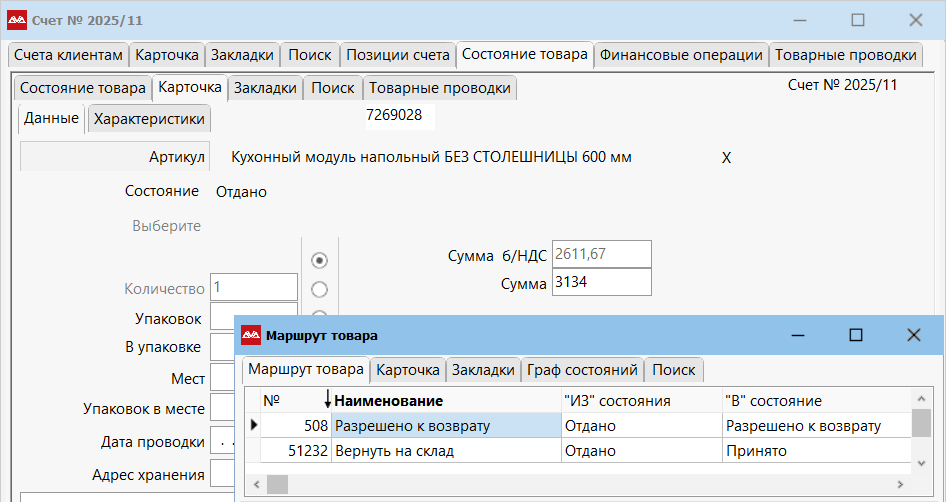The image size is (946, 502).
Task: Click row number 51232
Action: (x=296, y=451)
